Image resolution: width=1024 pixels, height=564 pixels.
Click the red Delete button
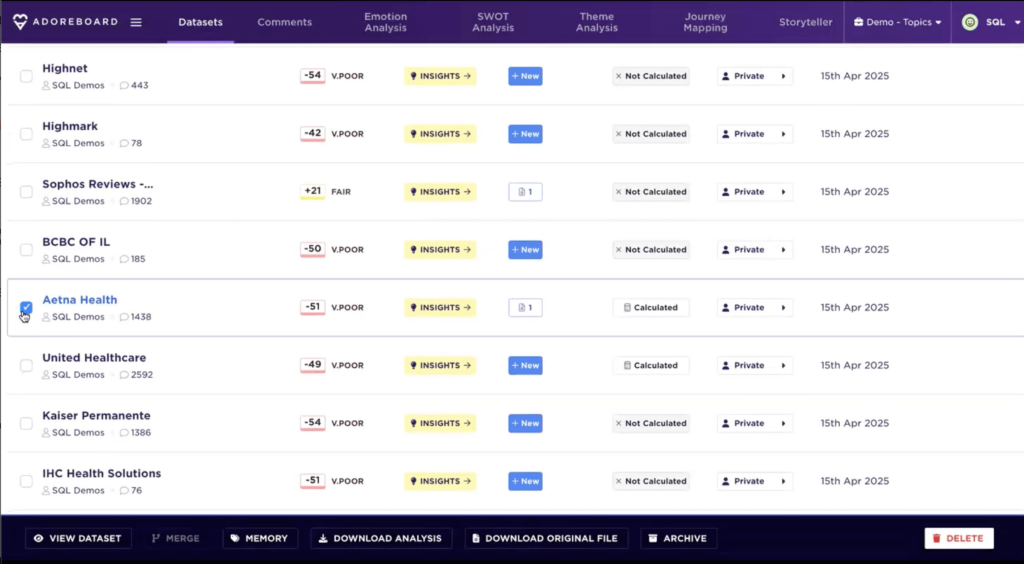click(x=959, y=539)
